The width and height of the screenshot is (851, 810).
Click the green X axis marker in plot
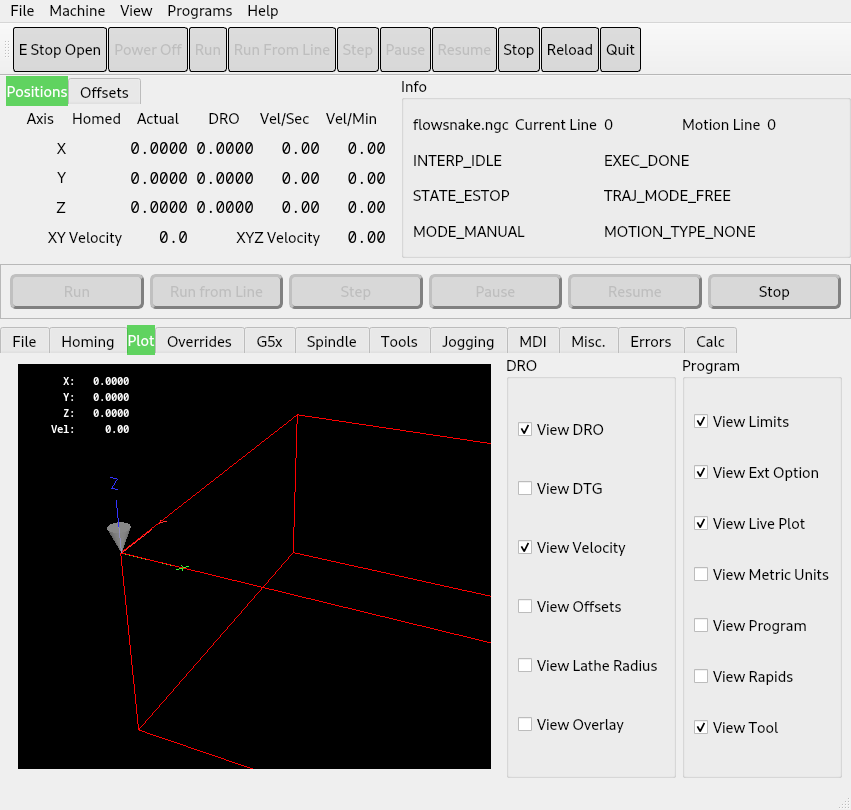(x=183, y=568)
